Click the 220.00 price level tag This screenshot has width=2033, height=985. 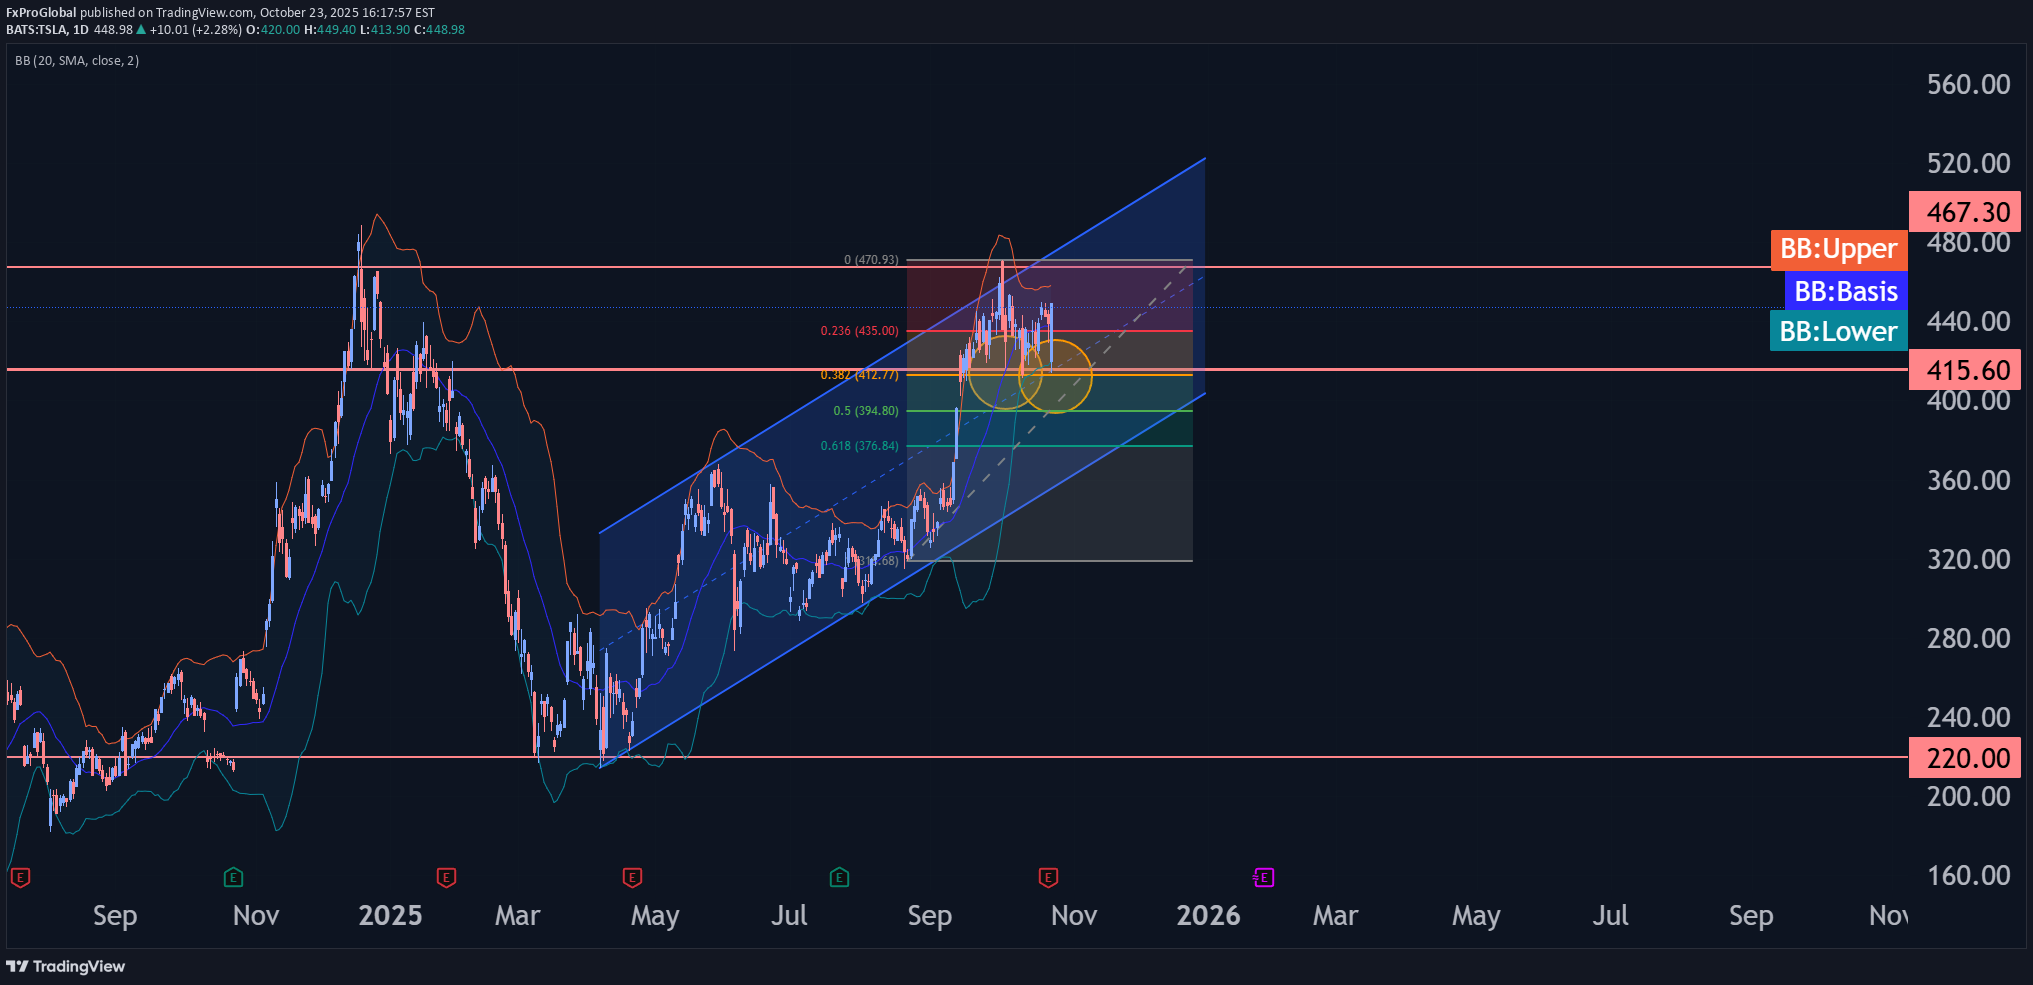point(1966,758)
